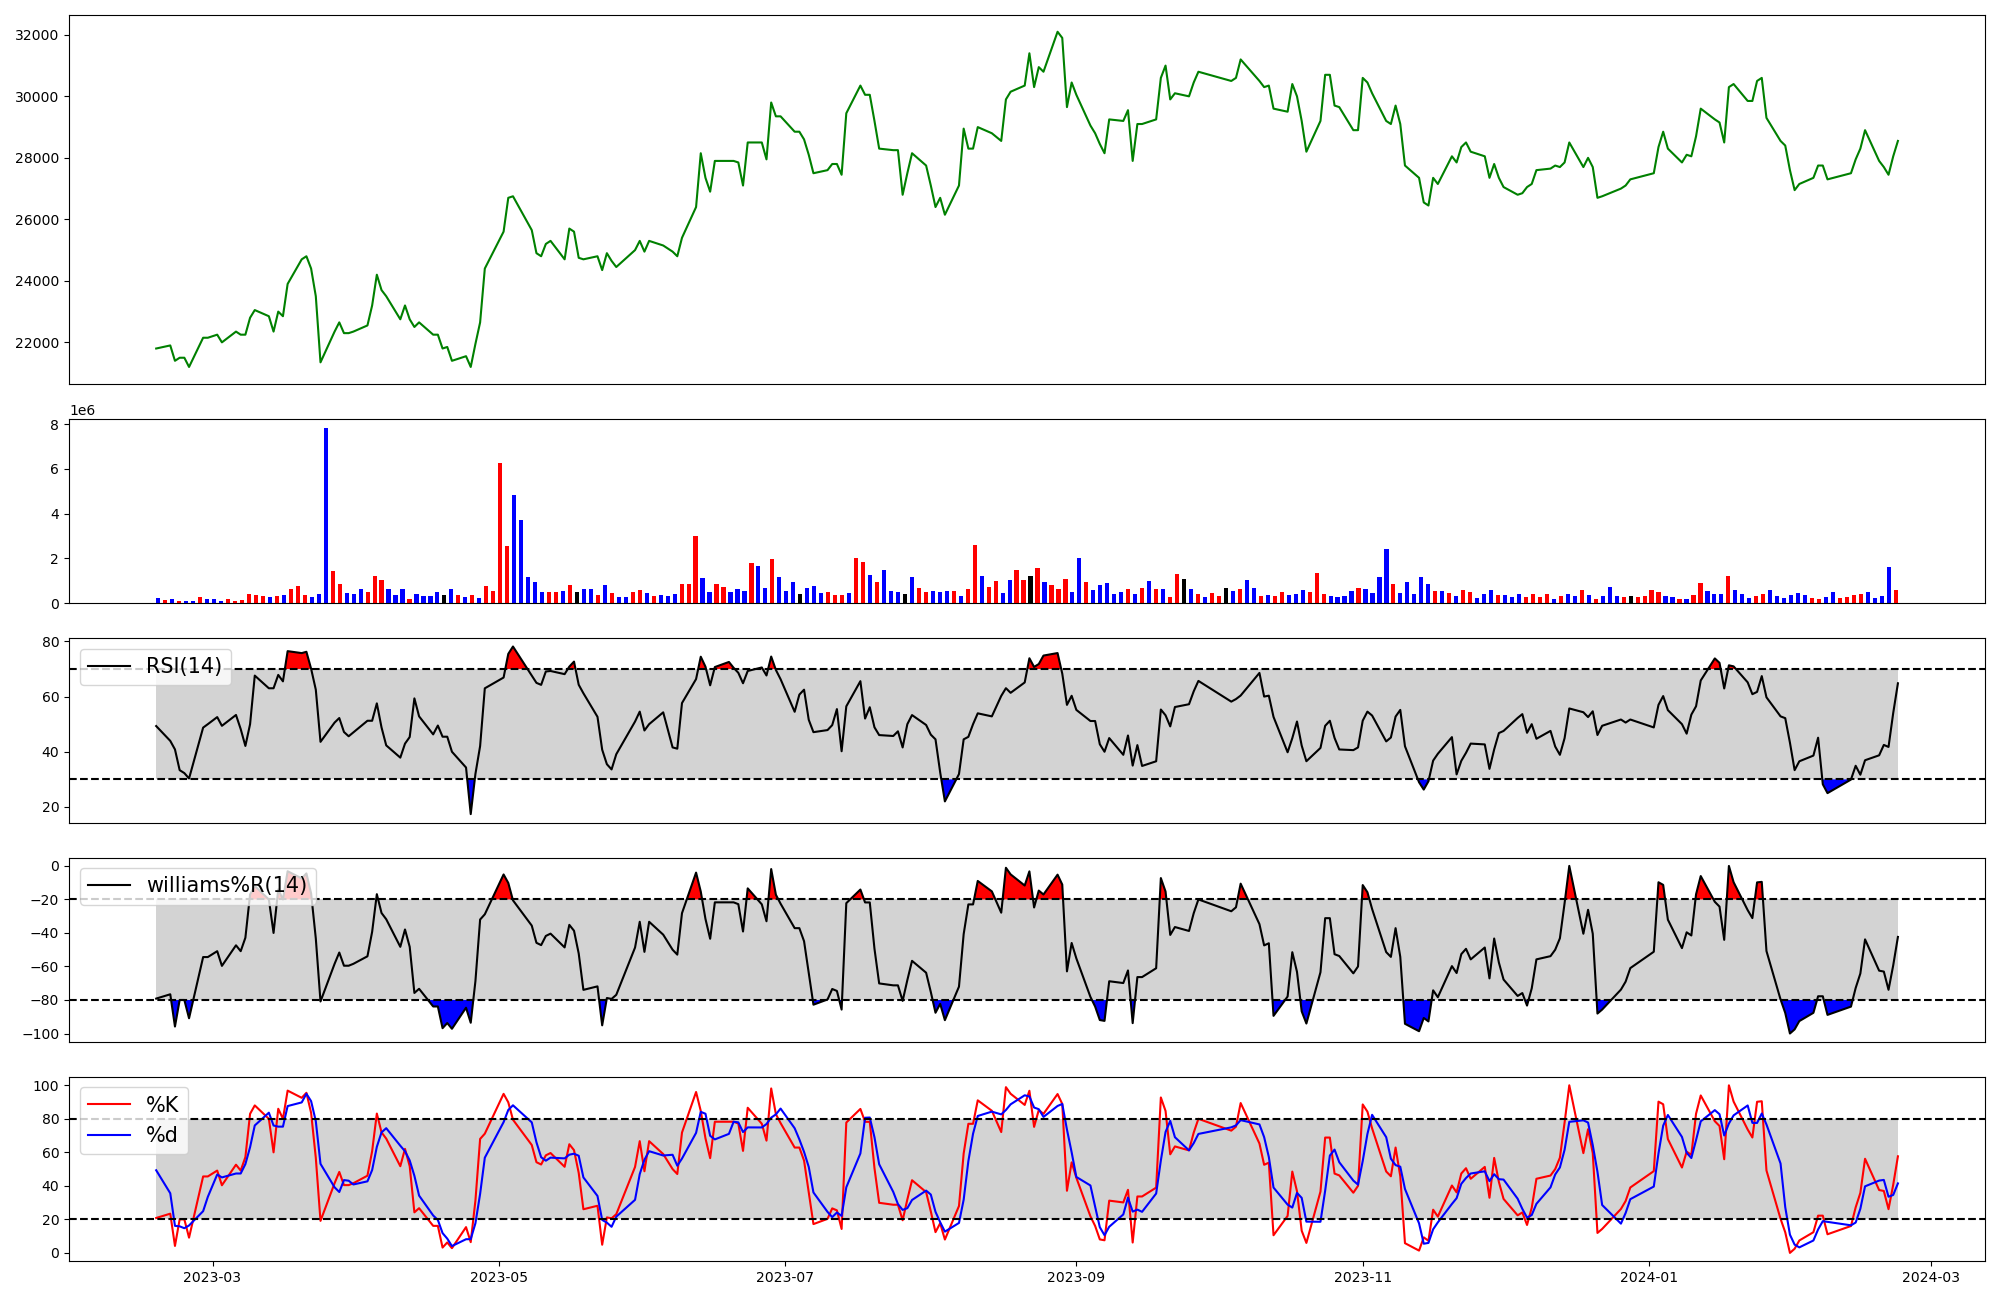Click the 2023-07 x-axis date label
This screenshot has height=1300, width=2000.
point(785,1277)
